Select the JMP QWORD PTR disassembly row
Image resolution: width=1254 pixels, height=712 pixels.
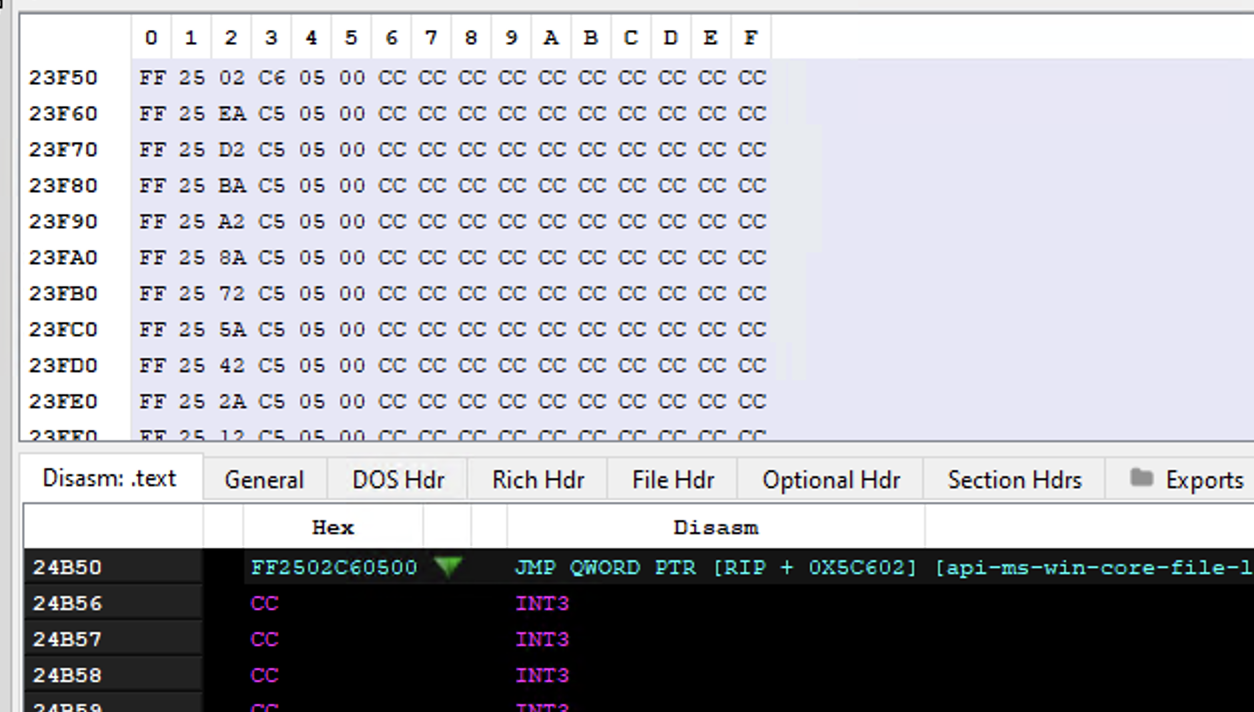pos(700,566)
